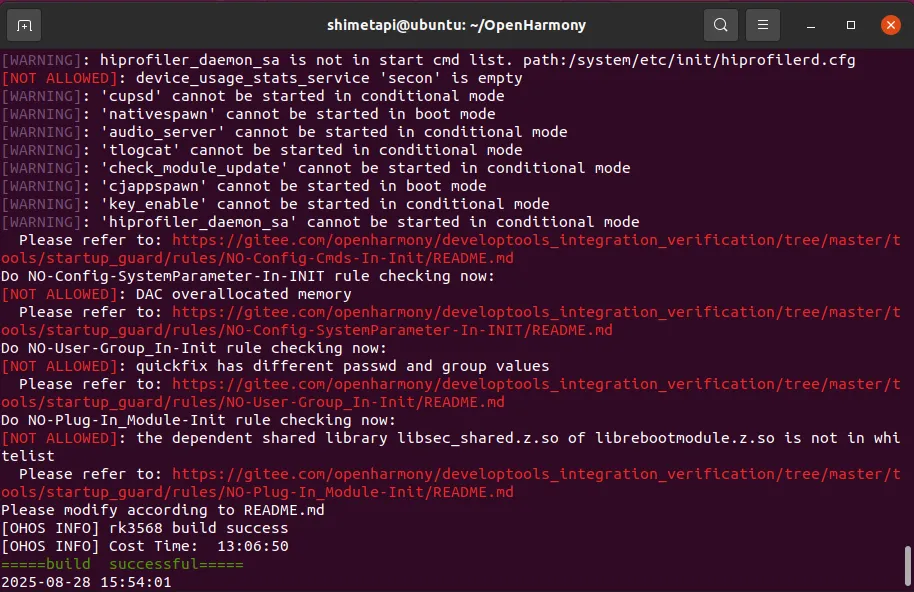
Task: Click the quickfix passwd and group error
Action: [x=342, y=366]
